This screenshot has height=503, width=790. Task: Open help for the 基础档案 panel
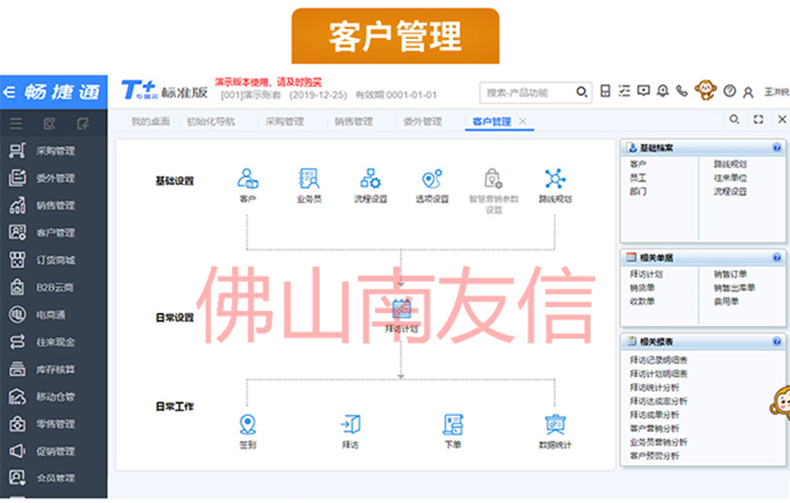[777, 148]
